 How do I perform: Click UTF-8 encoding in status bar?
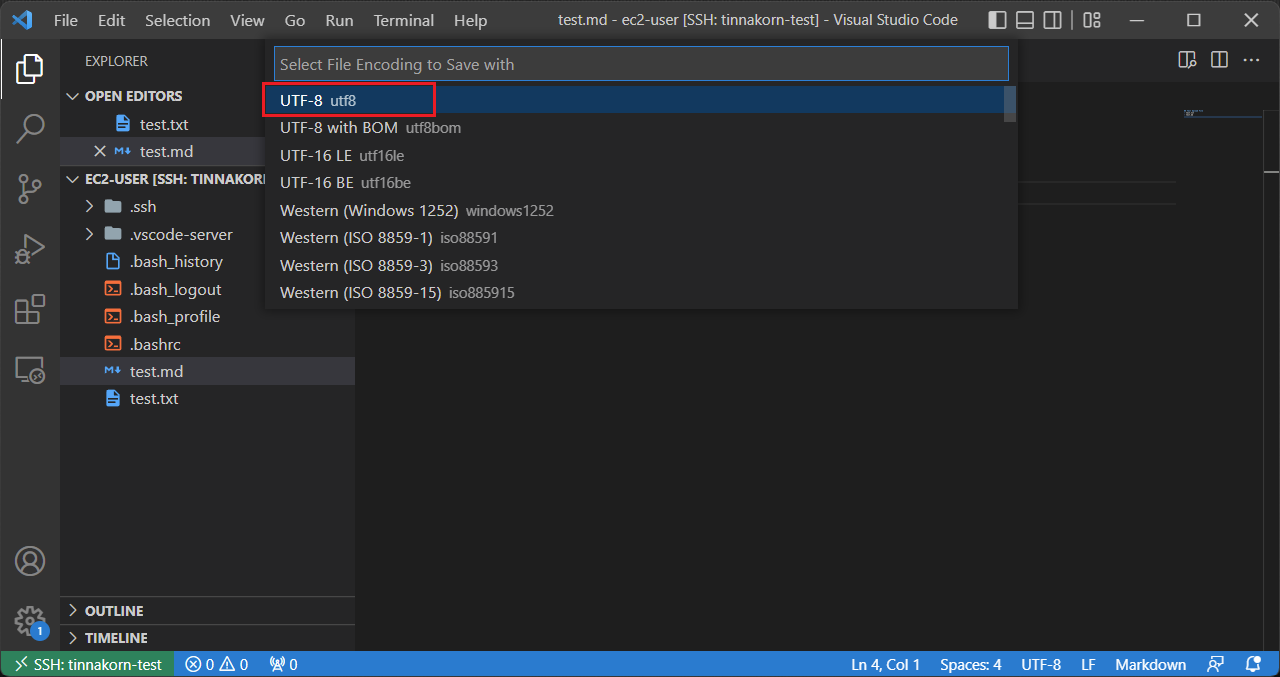point(1041,664)
